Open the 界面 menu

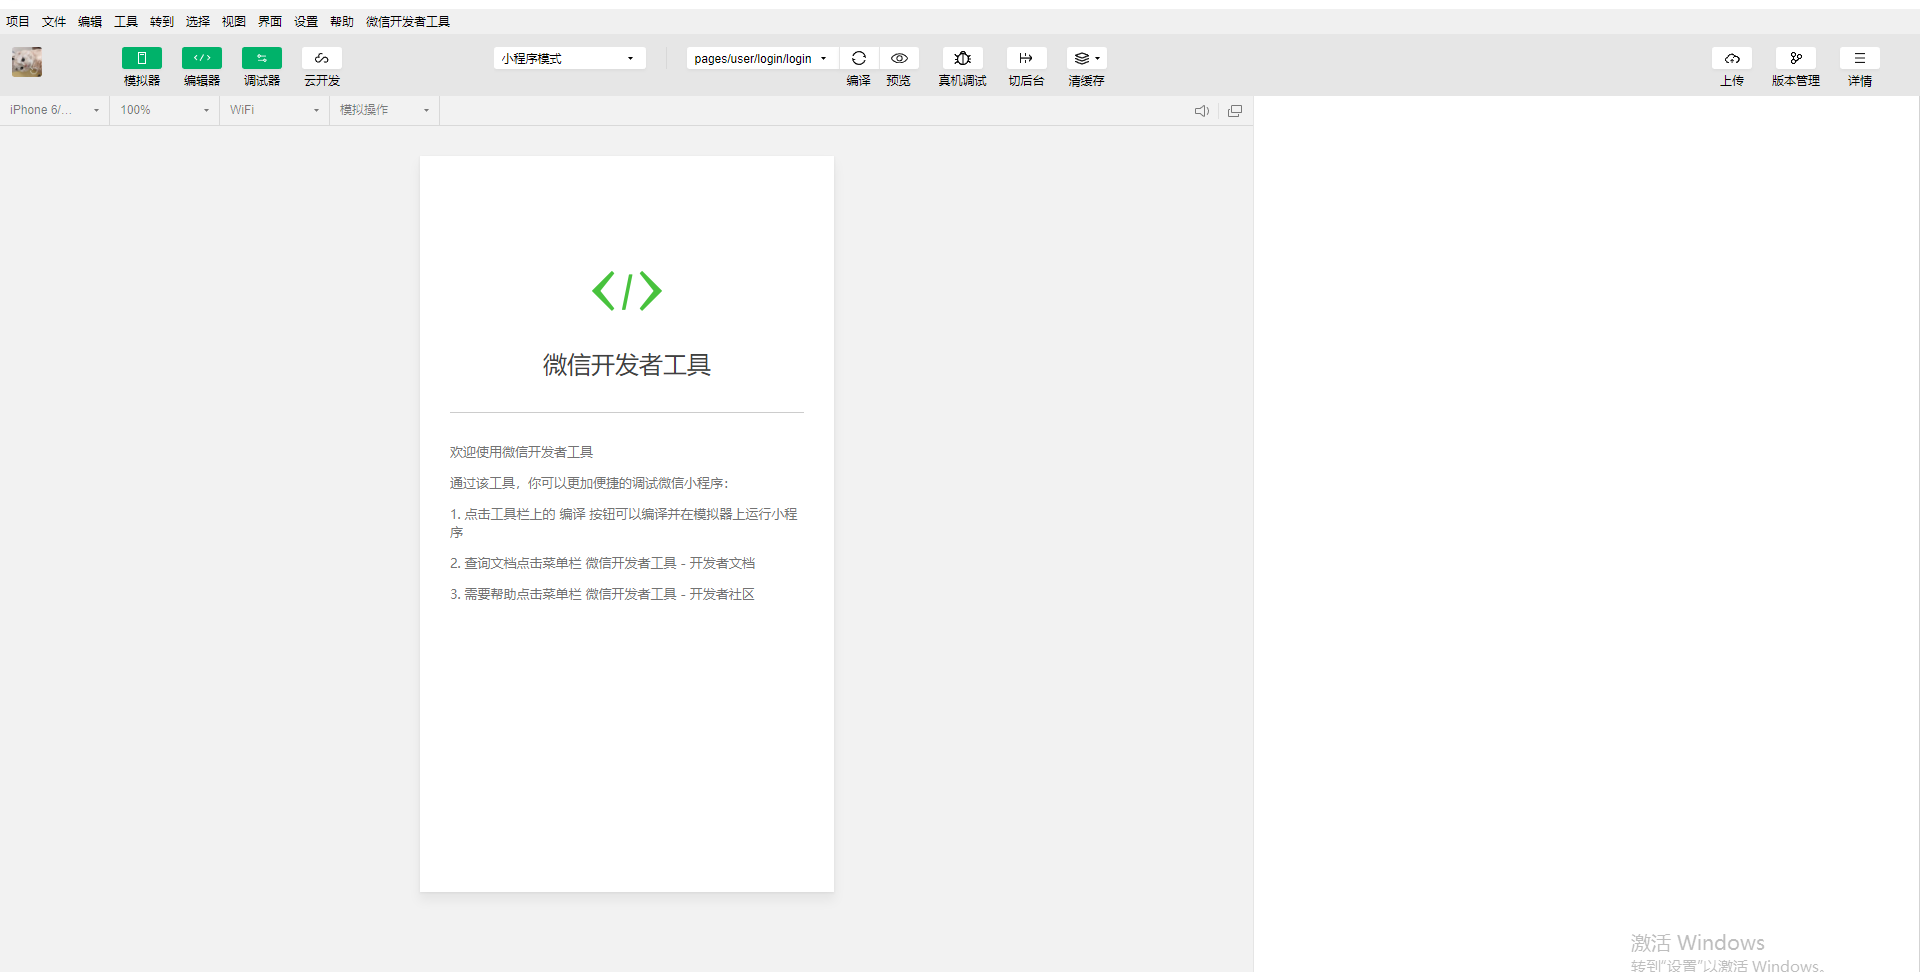pyautogui.click(x=270, y=21)
